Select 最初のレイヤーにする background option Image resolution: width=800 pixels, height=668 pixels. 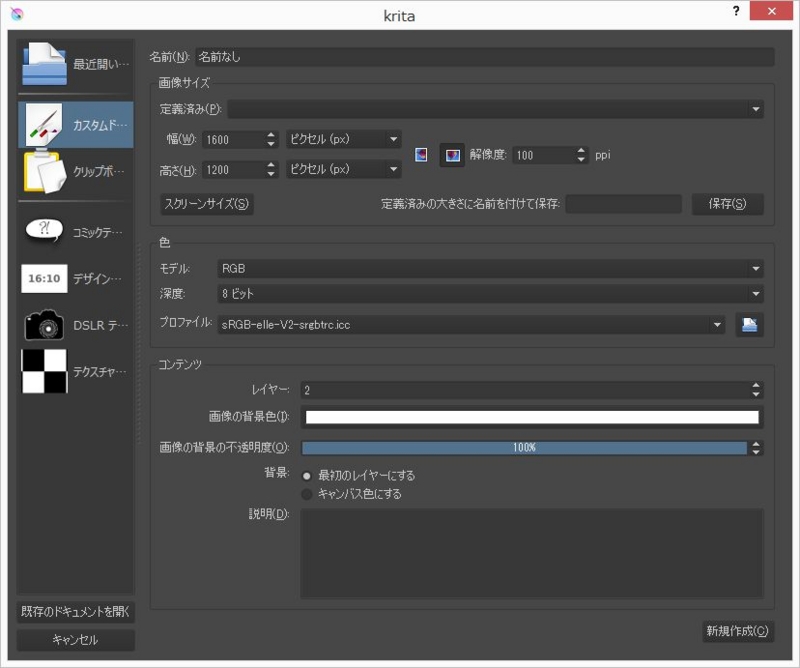click(x=307, y=476)
